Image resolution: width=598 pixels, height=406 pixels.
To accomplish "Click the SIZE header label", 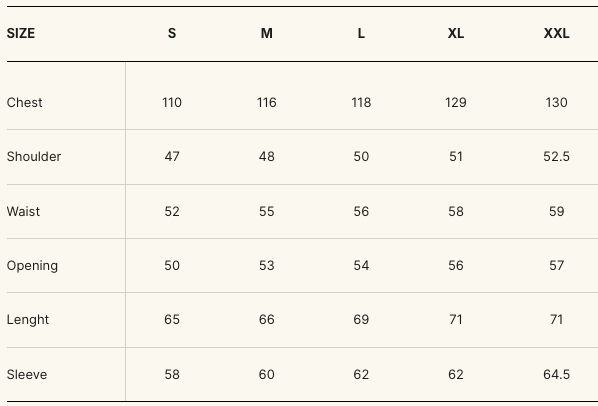I will click(21, 34).
